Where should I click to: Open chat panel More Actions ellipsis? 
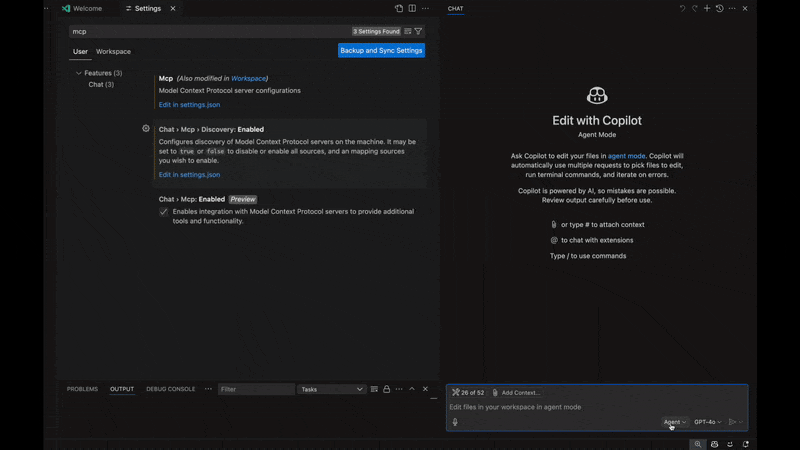(732, 8)
